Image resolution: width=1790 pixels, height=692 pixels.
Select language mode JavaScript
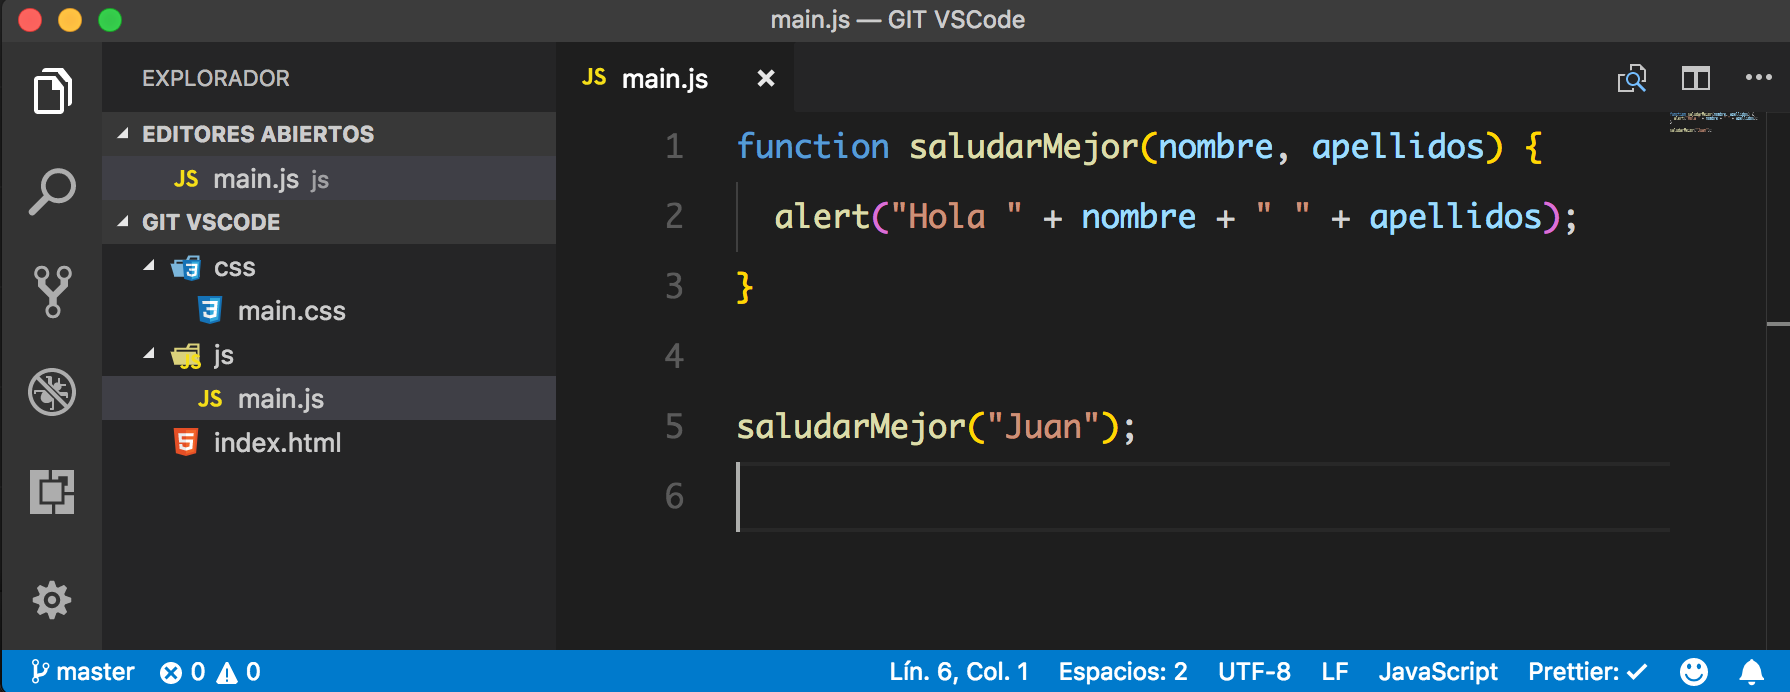coord(1438,672)
